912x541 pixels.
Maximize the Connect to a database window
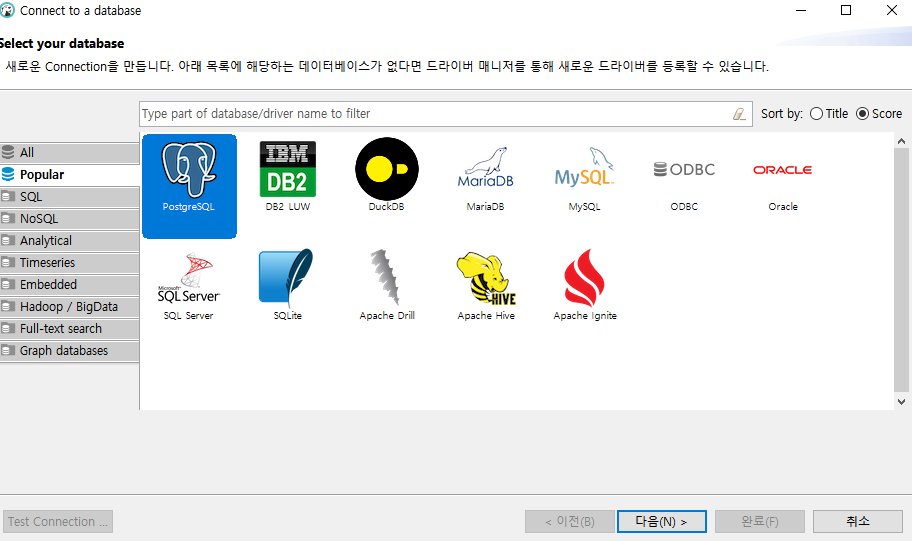tap(846, 10)
